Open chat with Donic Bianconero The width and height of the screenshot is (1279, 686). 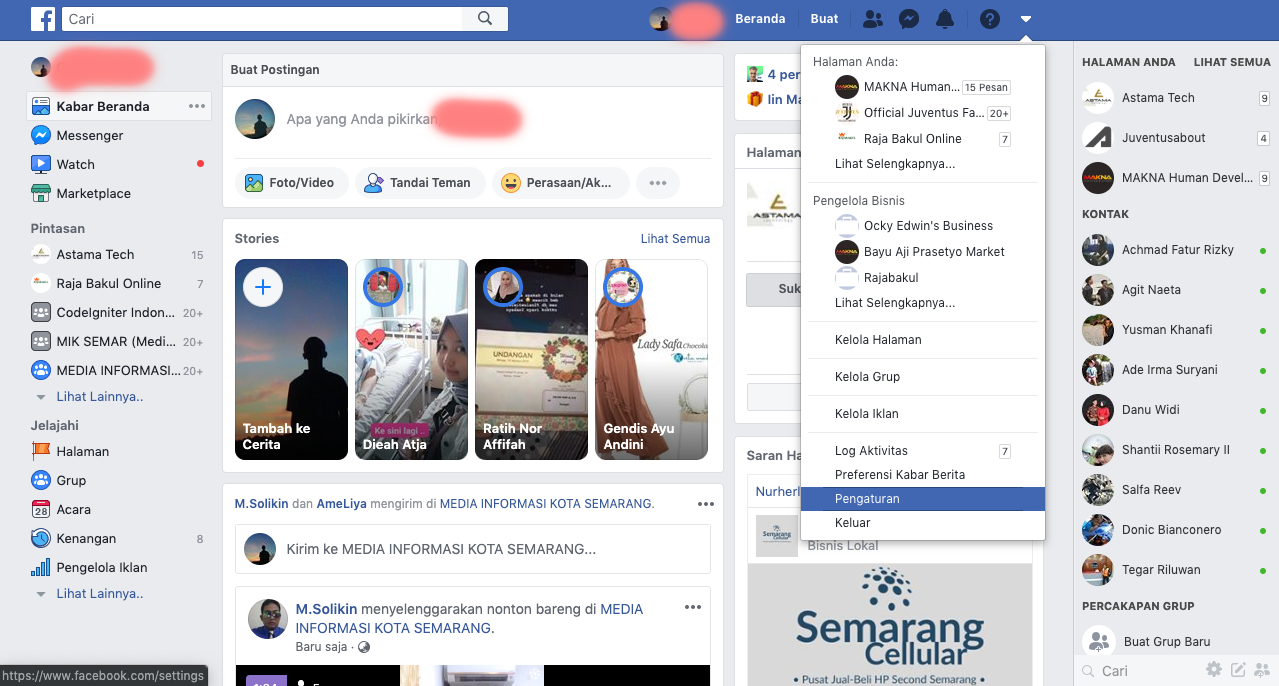tap(1176, 529)
